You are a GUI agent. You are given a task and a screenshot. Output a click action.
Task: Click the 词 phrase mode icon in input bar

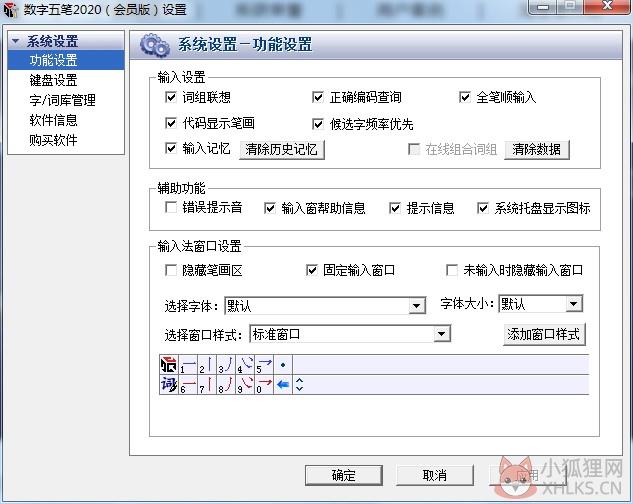pos(169,384)
